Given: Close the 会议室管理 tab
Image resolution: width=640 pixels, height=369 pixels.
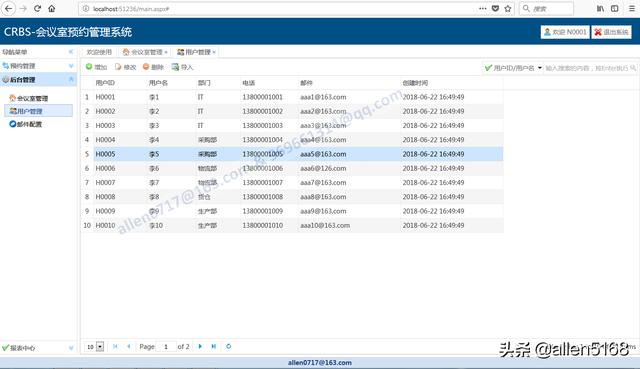Looking at the screenshot, I should click(x=166, y=52).
